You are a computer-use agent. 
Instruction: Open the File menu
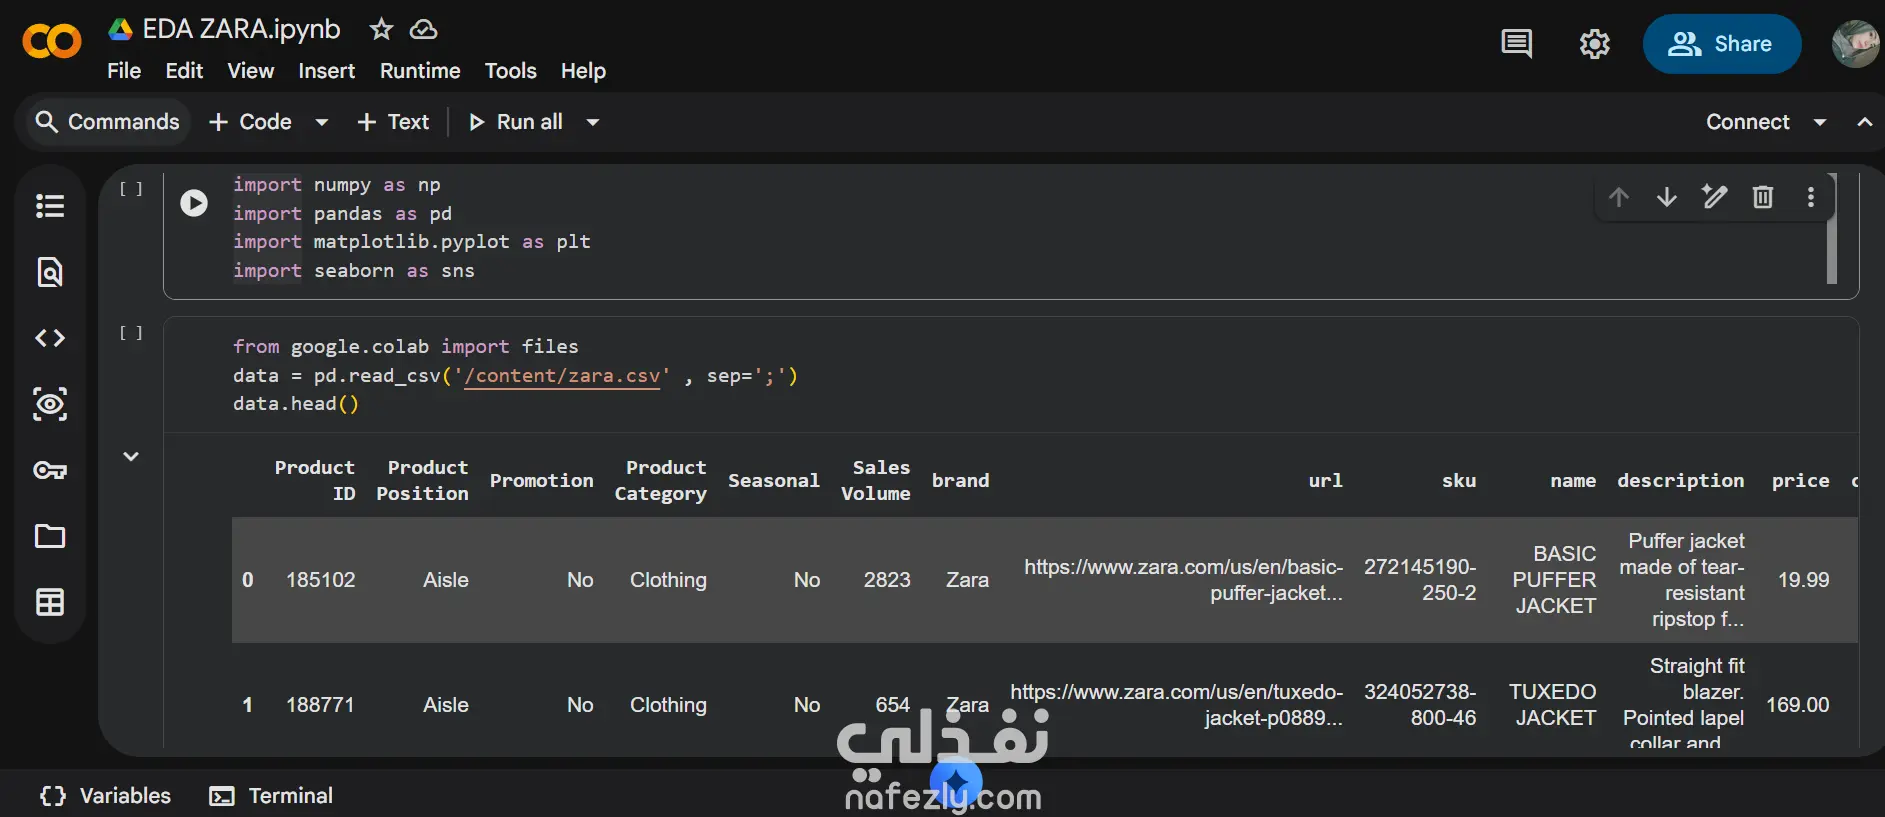(124, 71)
